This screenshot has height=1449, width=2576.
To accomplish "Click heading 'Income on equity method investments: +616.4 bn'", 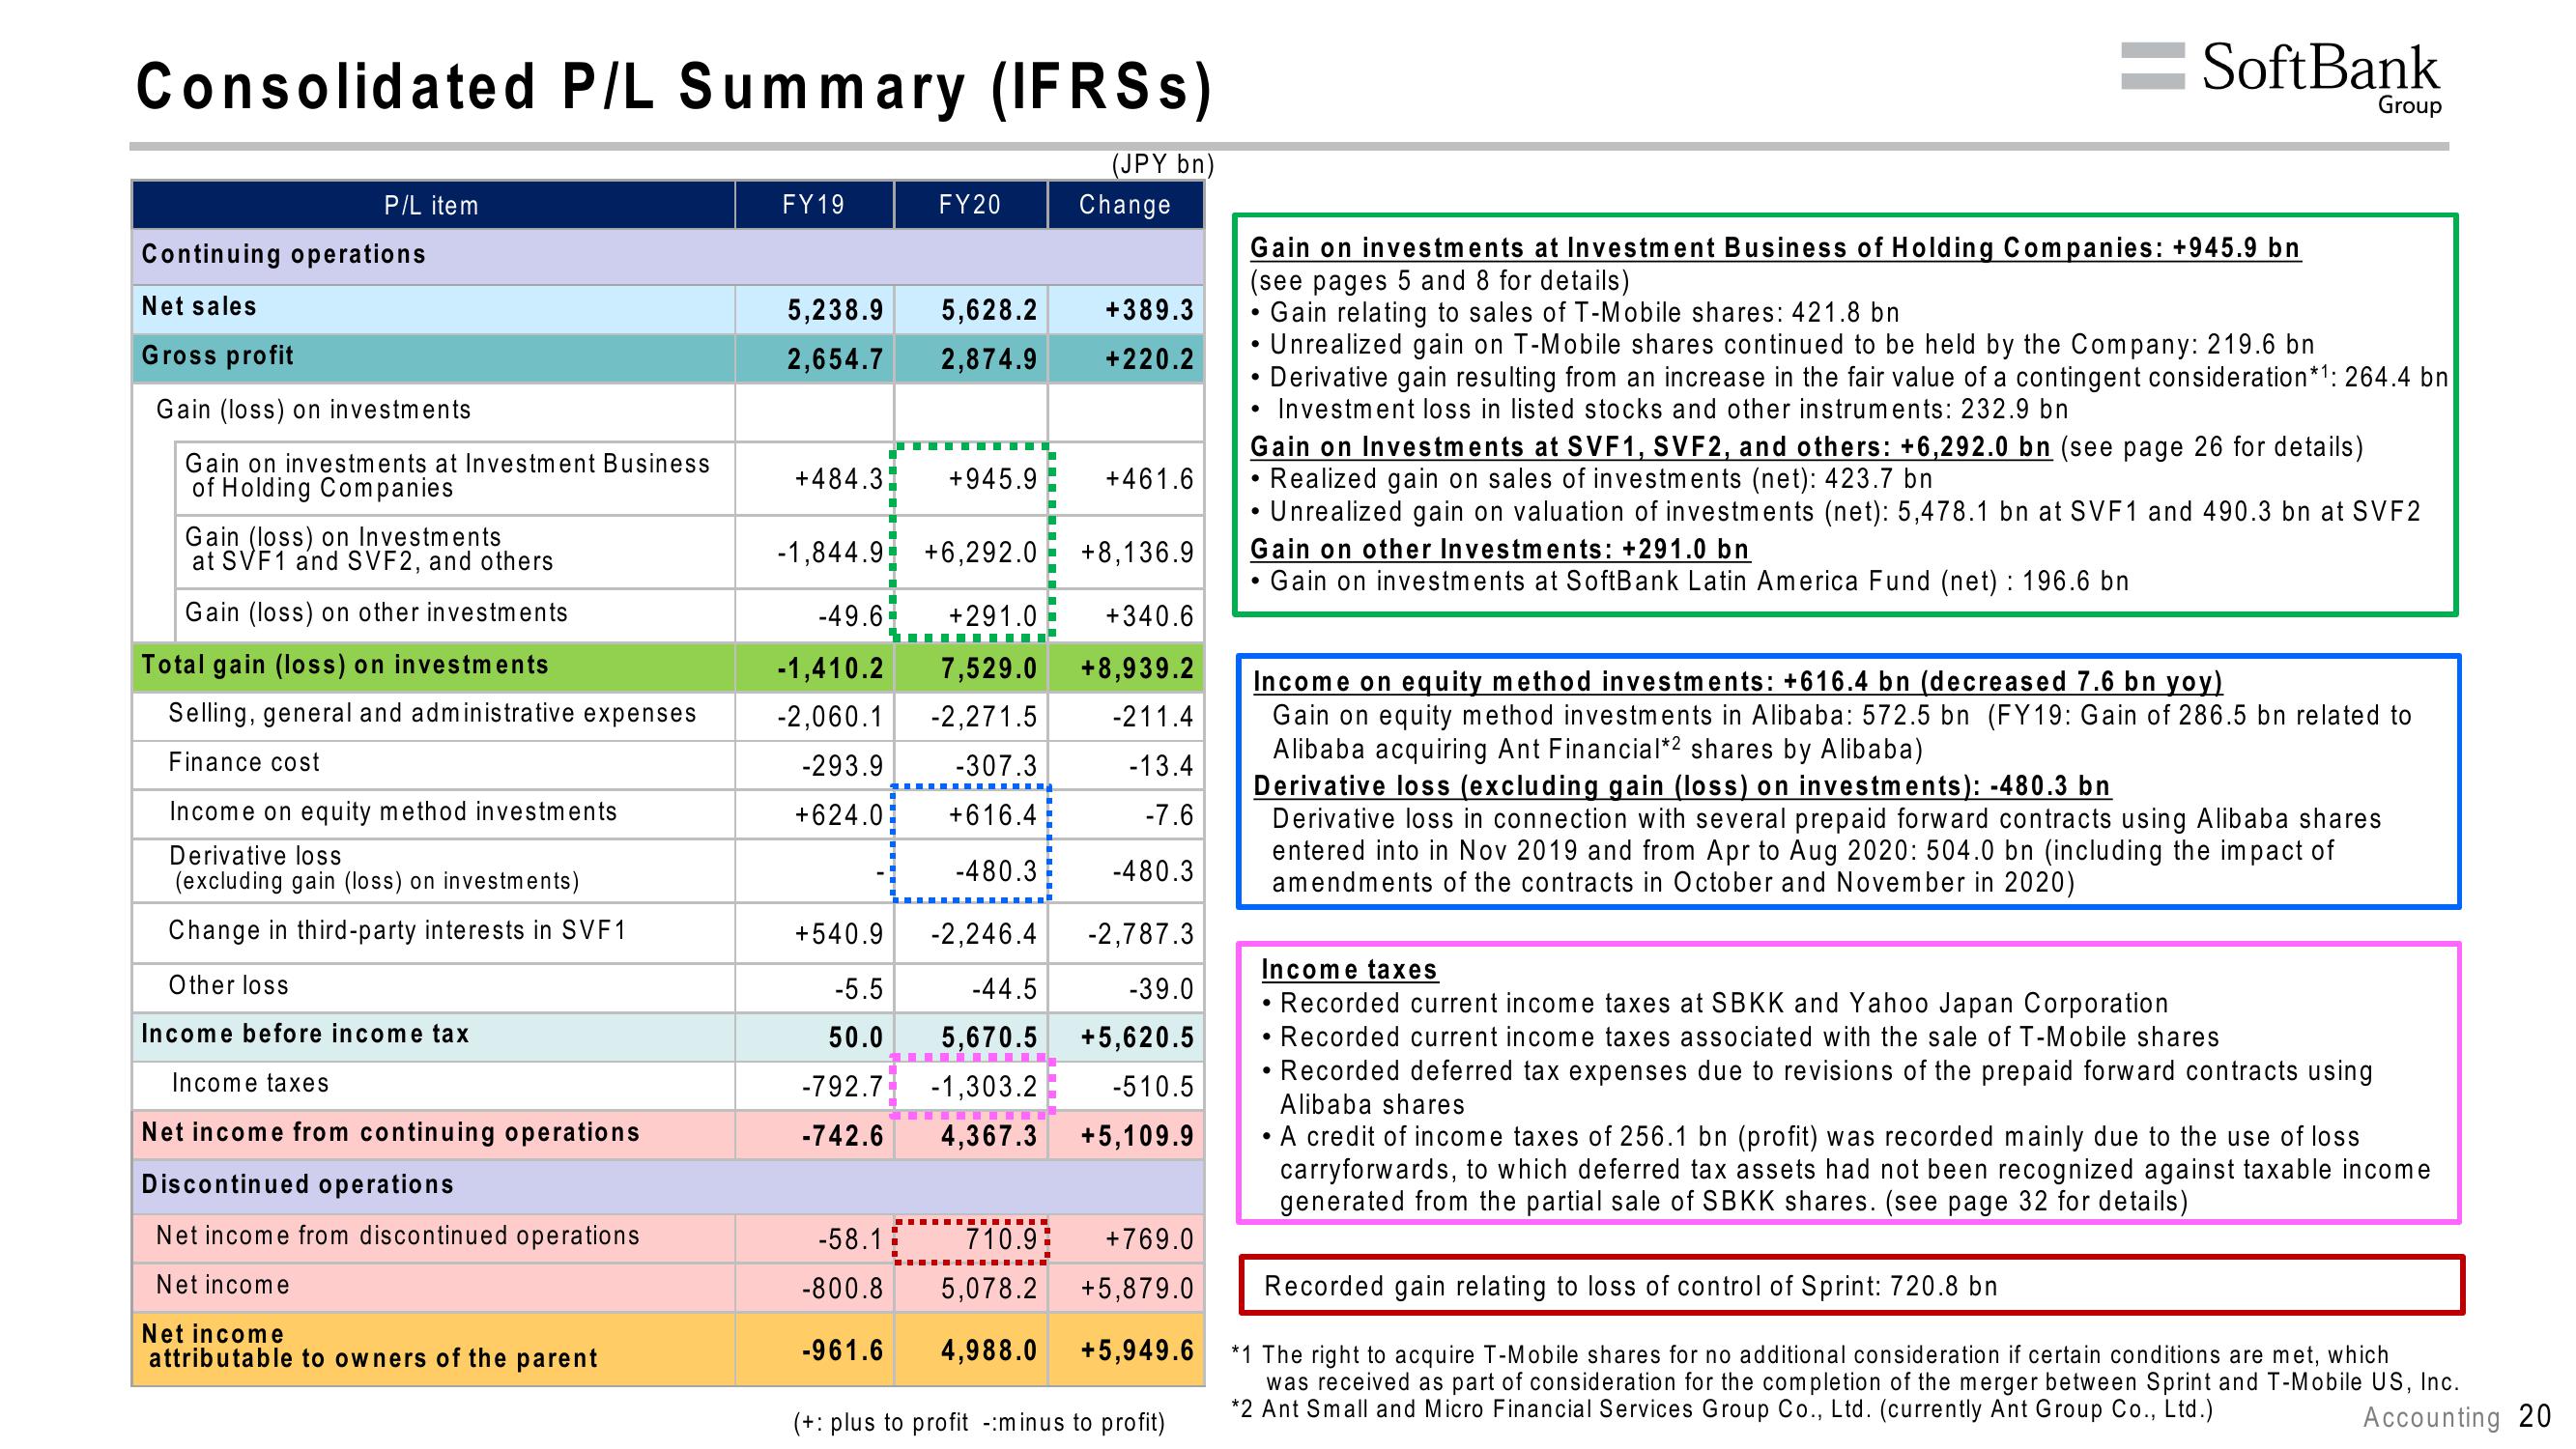I will [1737, 682].
